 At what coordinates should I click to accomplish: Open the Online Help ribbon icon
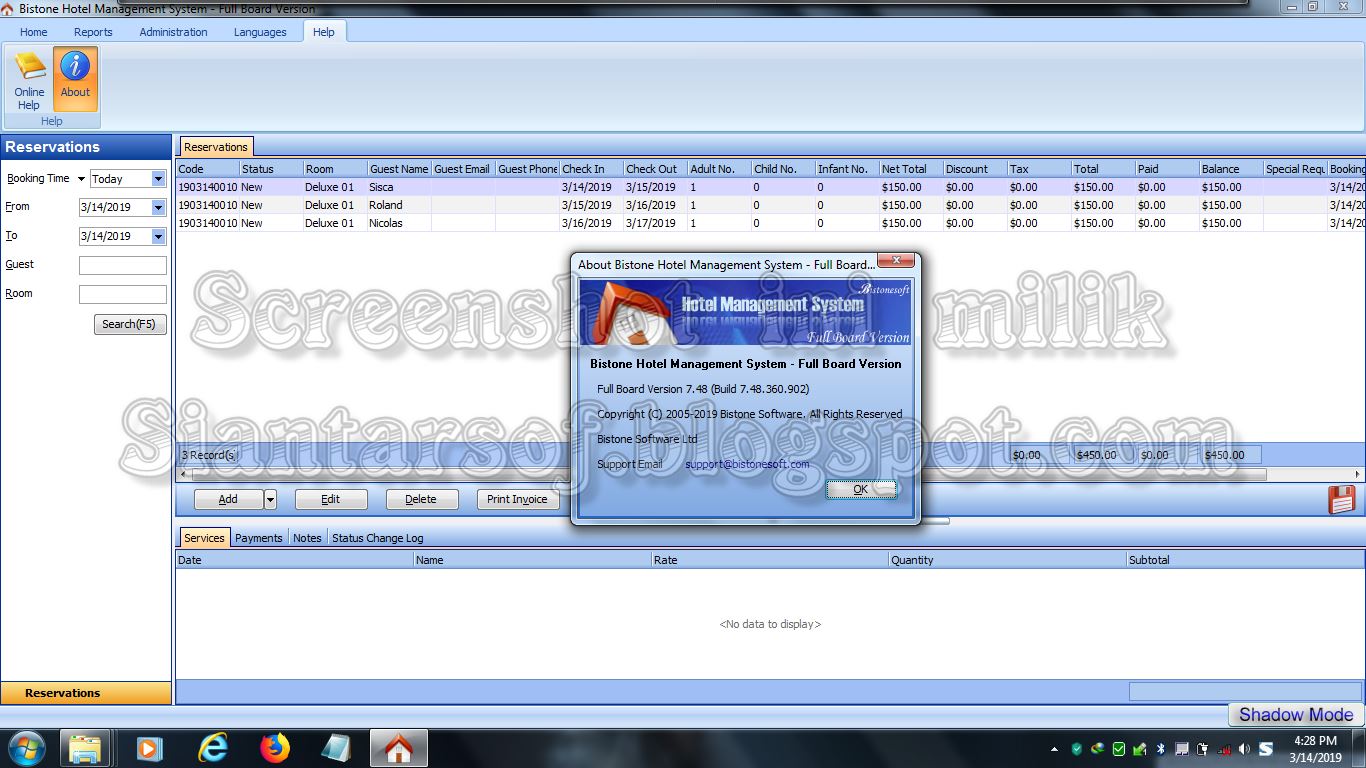click(x=29, y=80)
